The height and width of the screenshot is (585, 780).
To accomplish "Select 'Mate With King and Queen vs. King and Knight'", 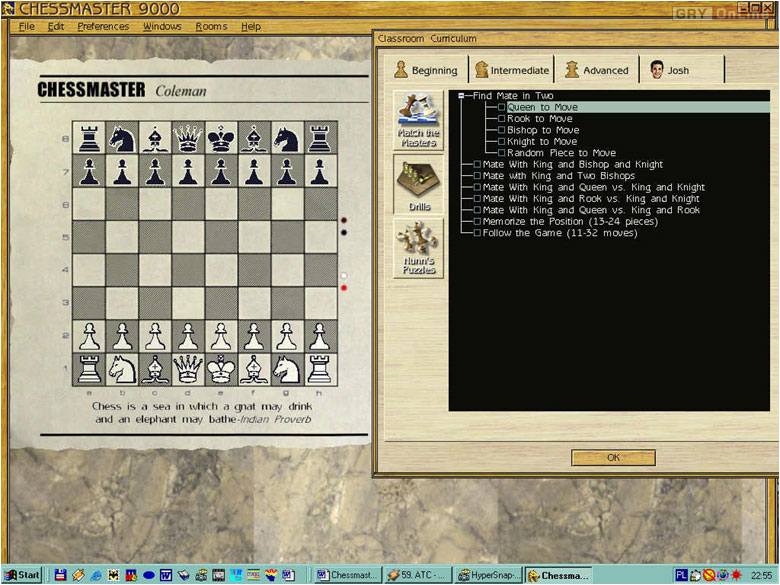I will (x=594, y=187).
